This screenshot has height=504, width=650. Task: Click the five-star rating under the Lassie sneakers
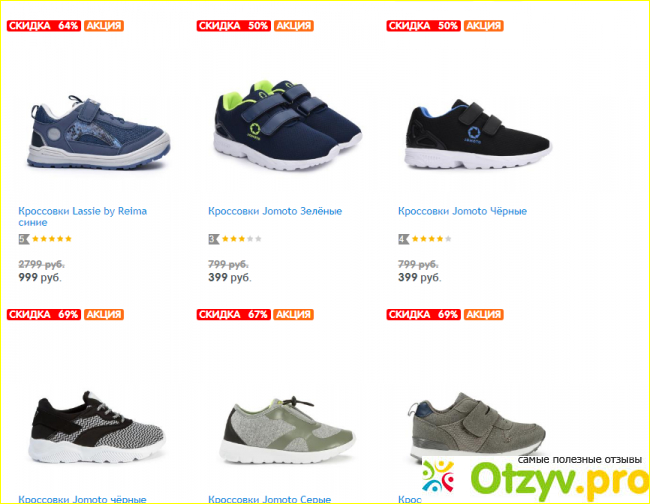tap(52, 239)
